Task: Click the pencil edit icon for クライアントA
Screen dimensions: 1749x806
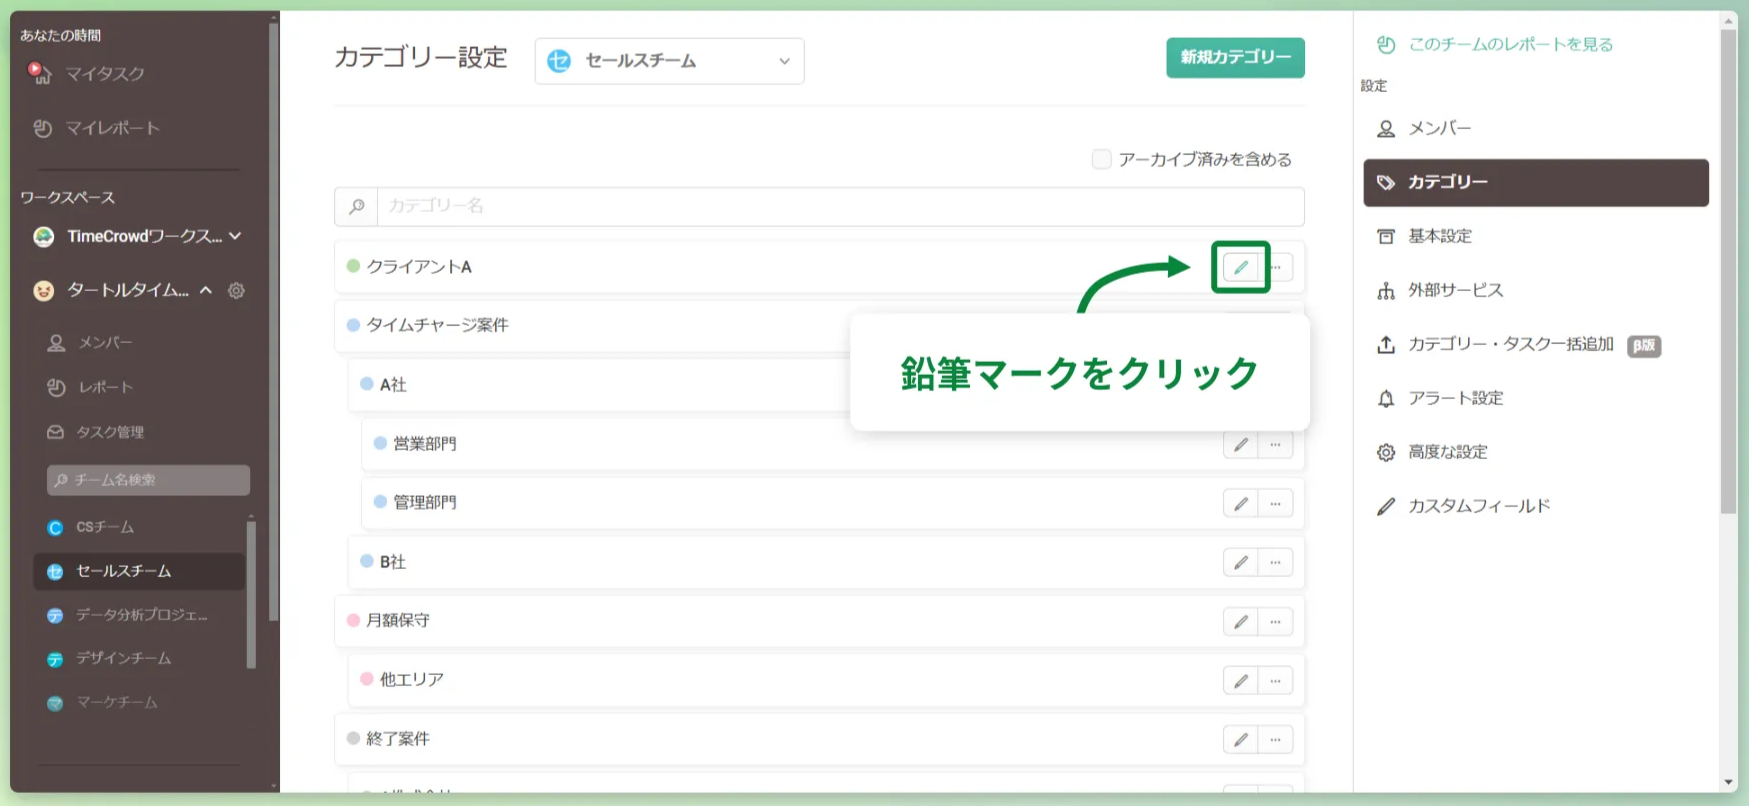Action: click(x=1241, y=267)
